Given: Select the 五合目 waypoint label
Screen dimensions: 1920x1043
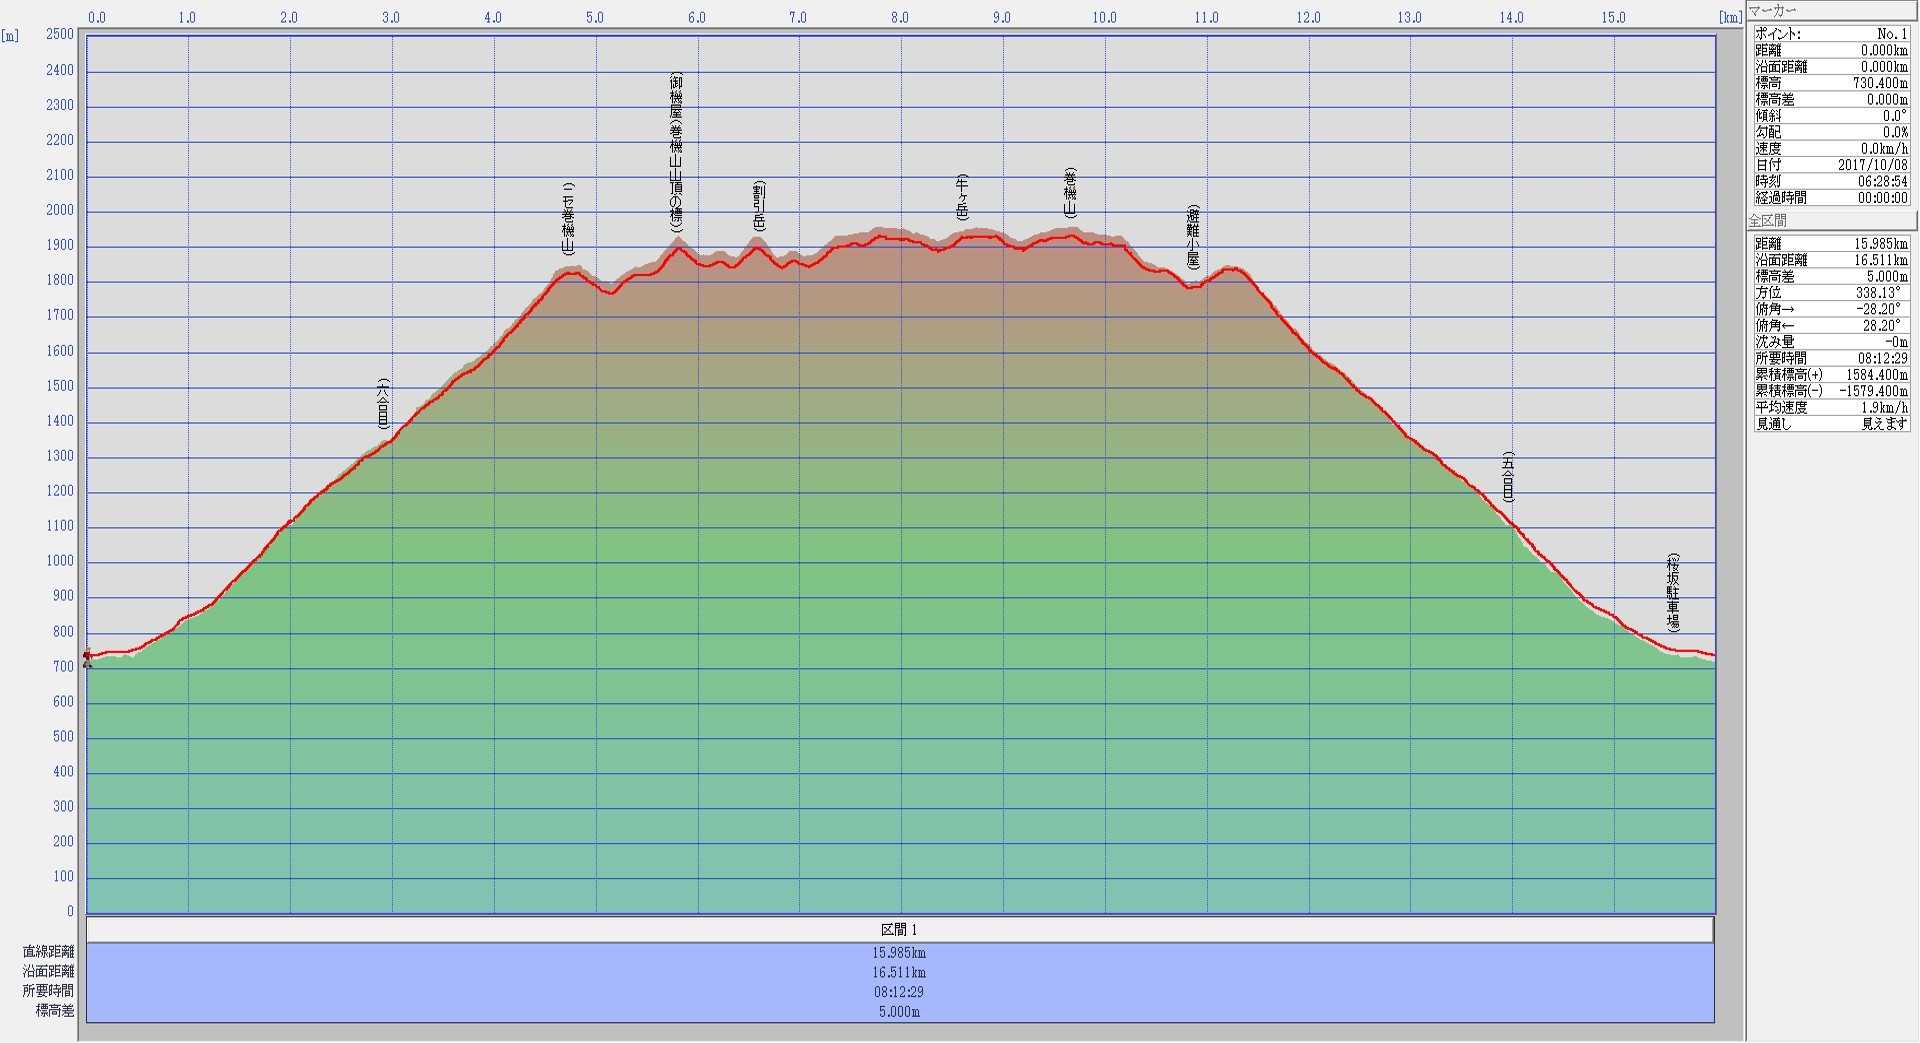Looking at the screenshot, I should click(1508, 476).
